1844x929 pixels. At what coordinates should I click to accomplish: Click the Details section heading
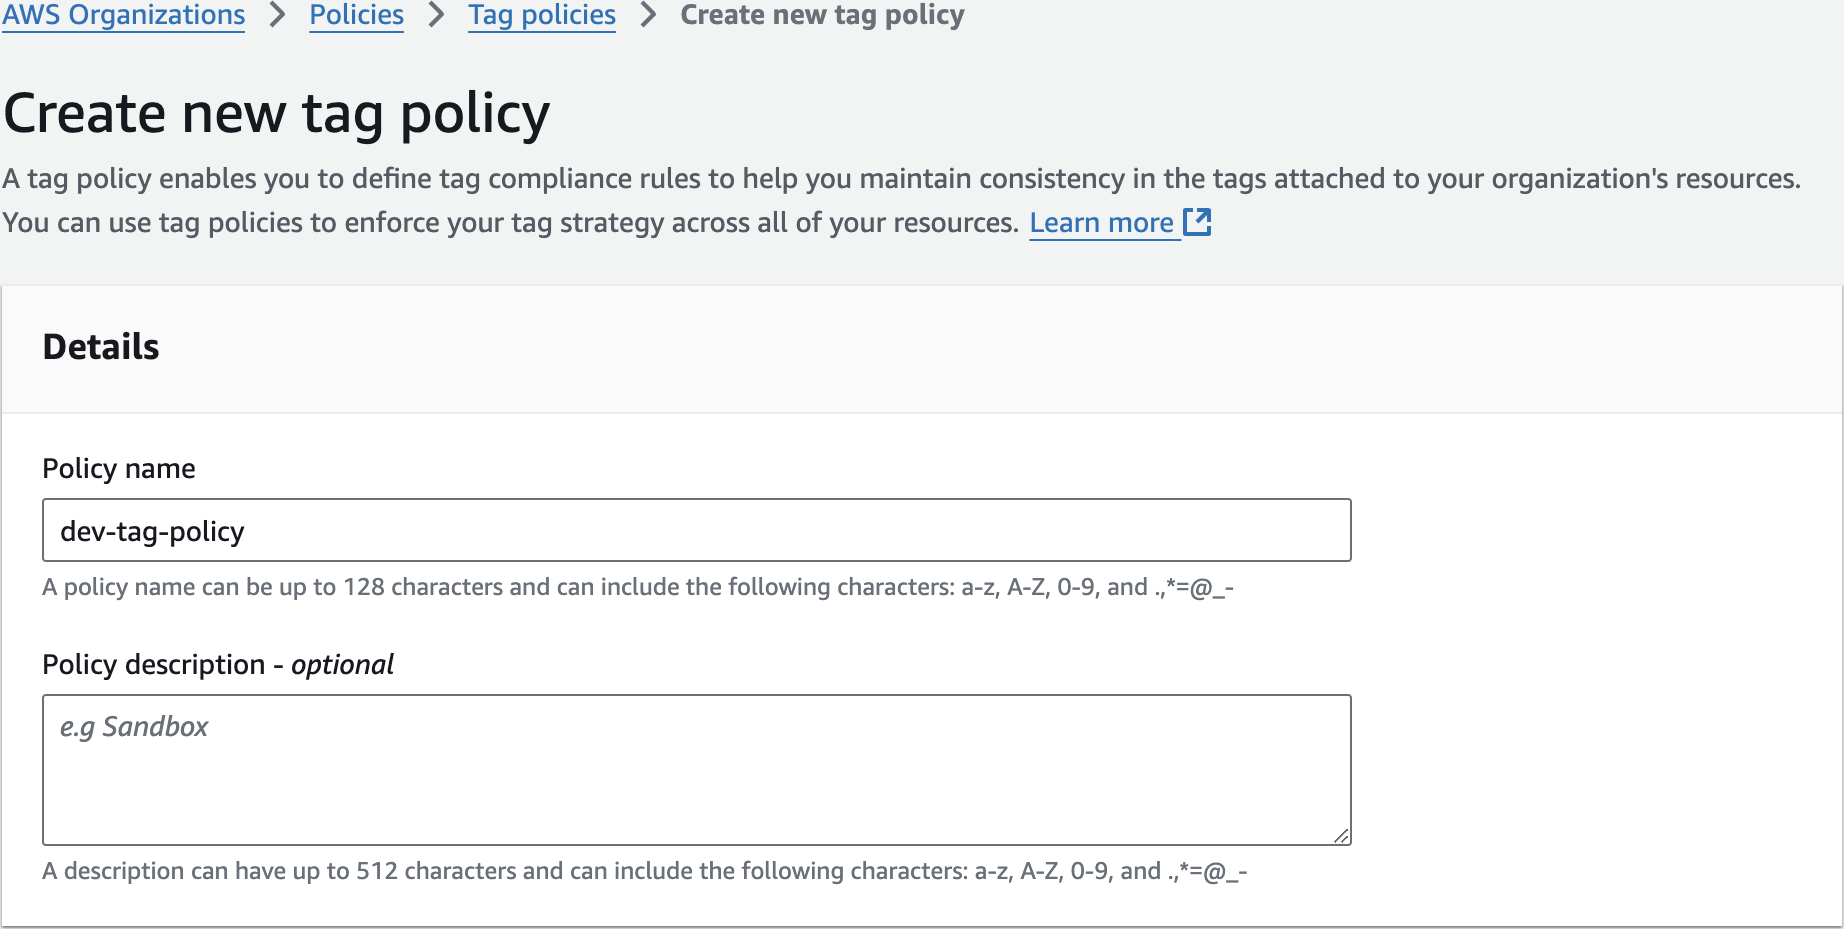click(101, 347)
